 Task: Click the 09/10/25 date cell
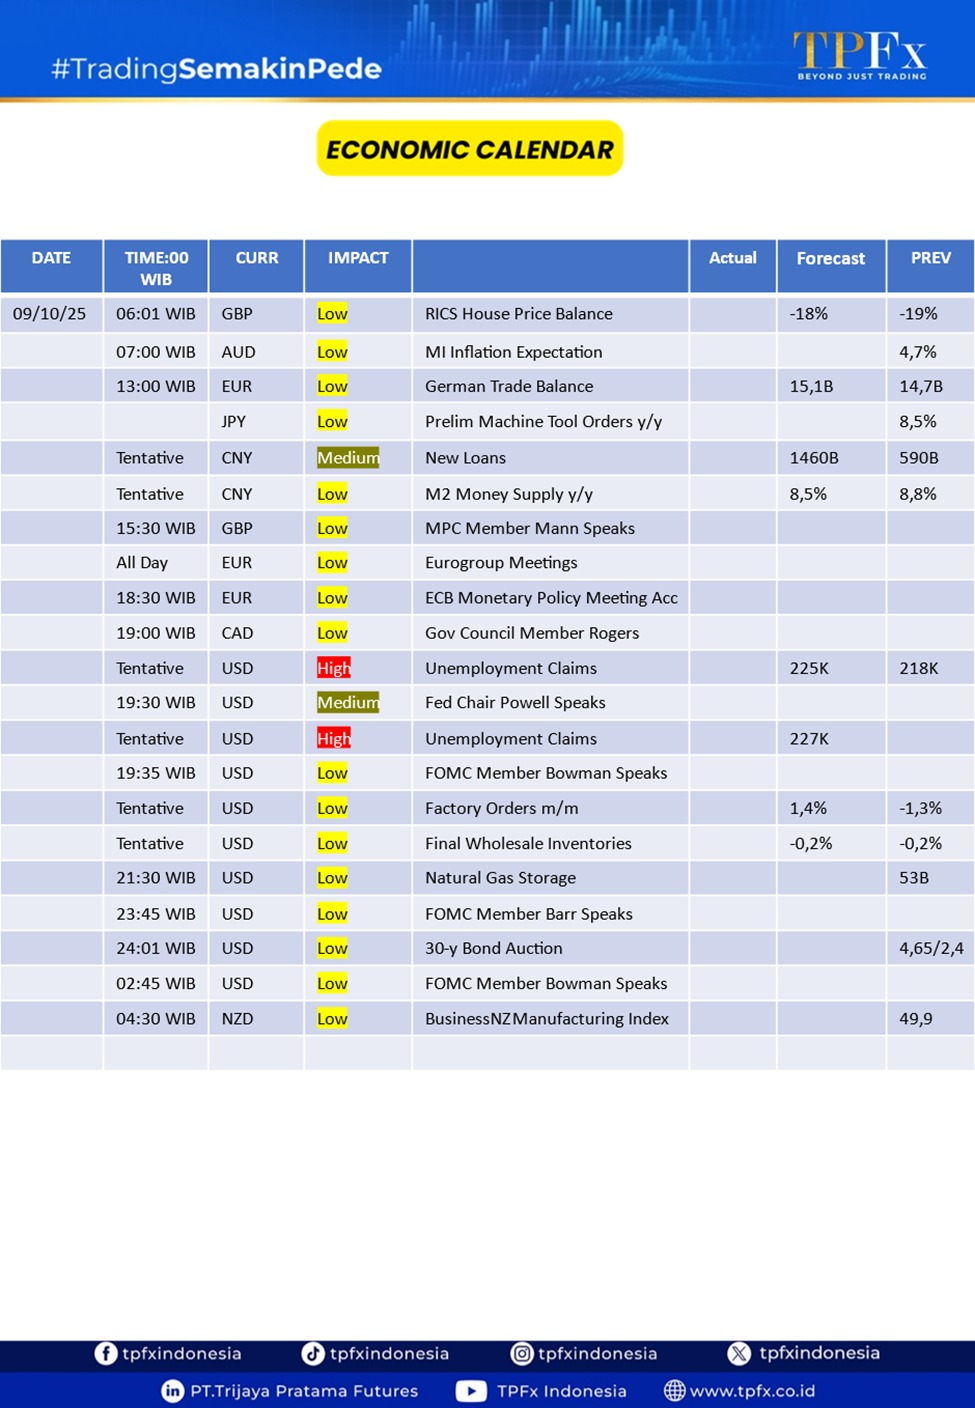click(50, 314)
